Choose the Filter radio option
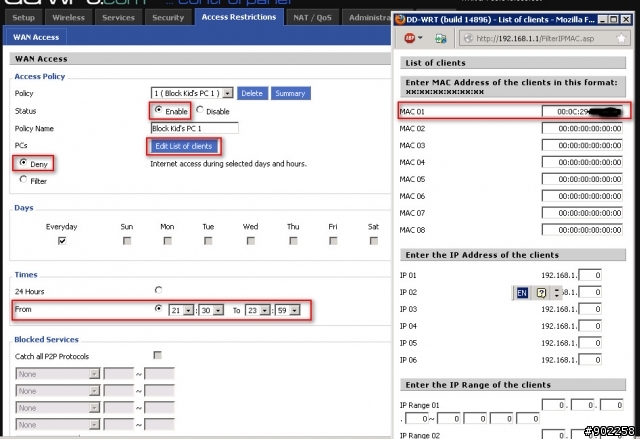The image size is (640, 439). point(23,180)
